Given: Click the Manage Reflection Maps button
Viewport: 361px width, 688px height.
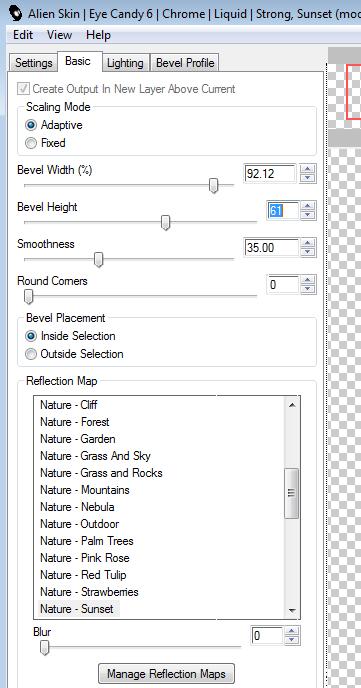Looking at the screenshot, I should pyautogui.click(x=166, y=674).
